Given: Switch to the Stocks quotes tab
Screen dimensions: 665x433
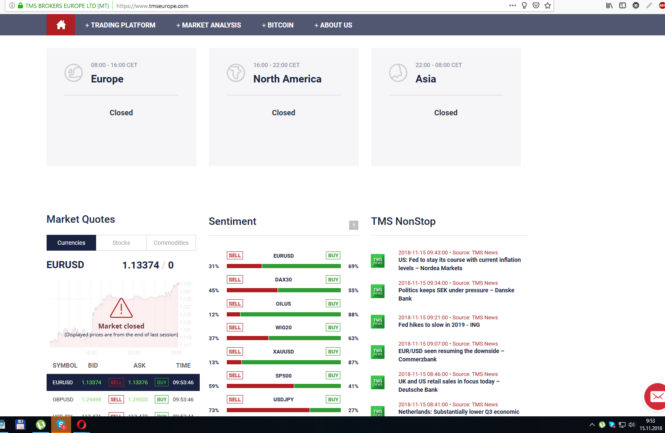Looking at the screenshot, I should click(121, 243).
